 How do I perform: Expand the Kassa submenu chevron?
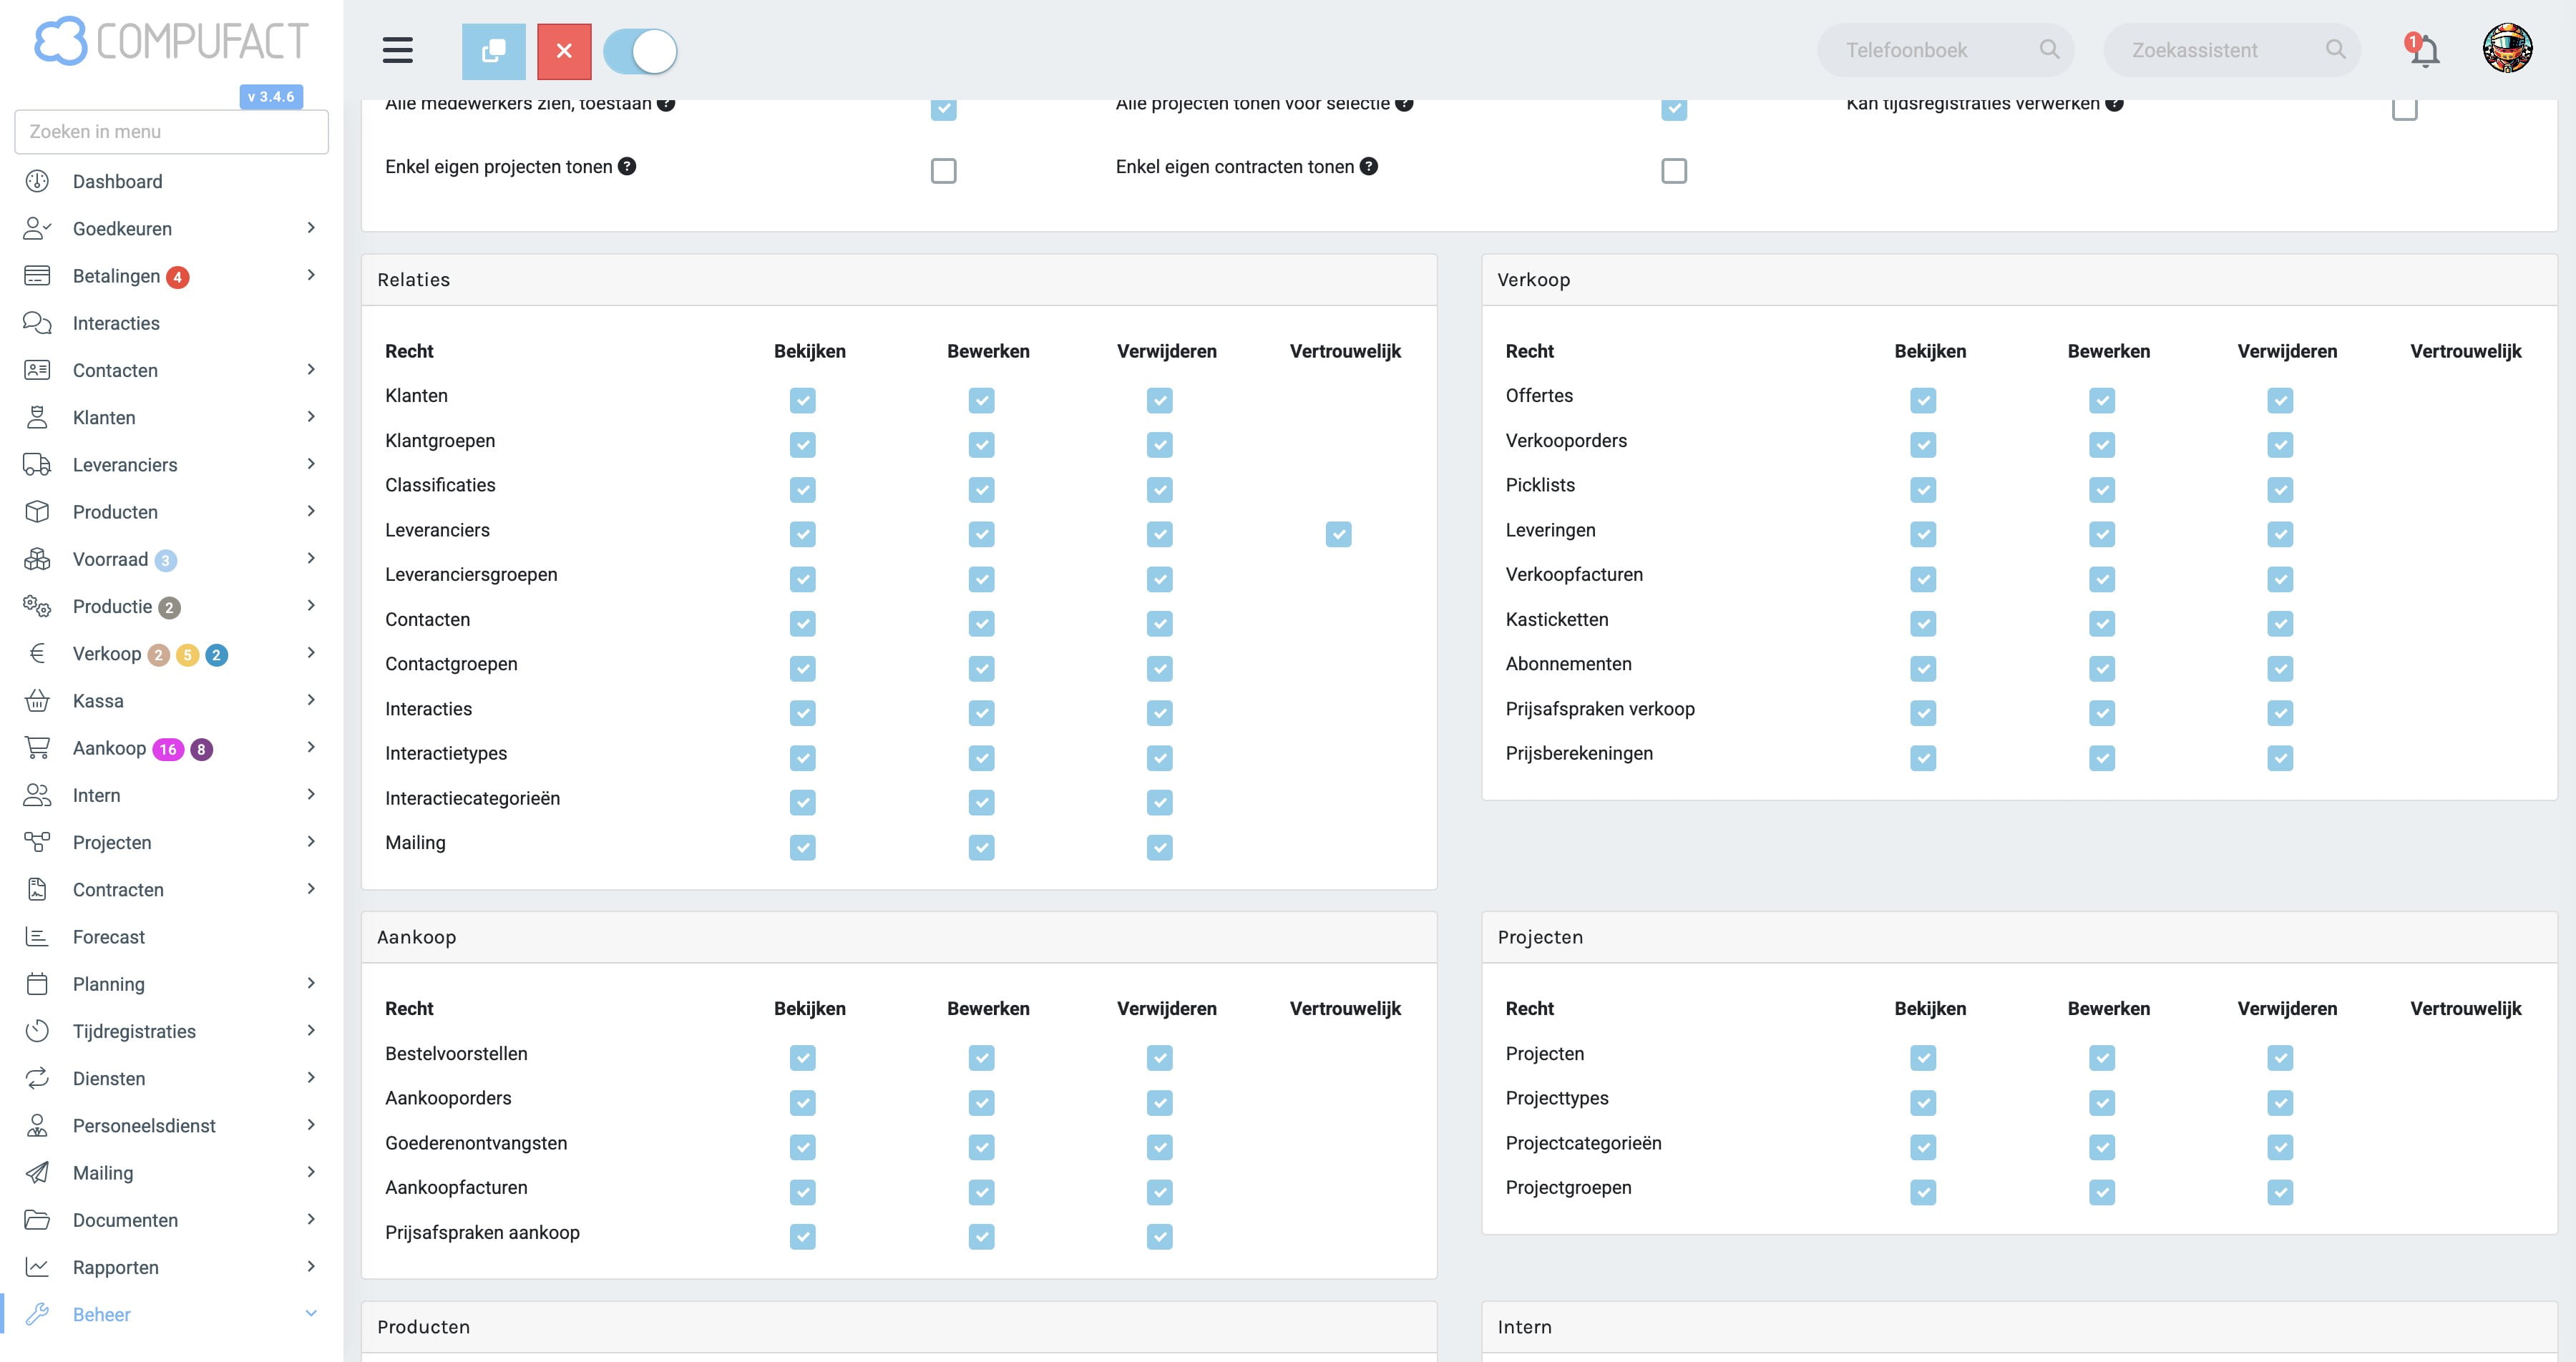pyautogui.click(x=311, y=699)
